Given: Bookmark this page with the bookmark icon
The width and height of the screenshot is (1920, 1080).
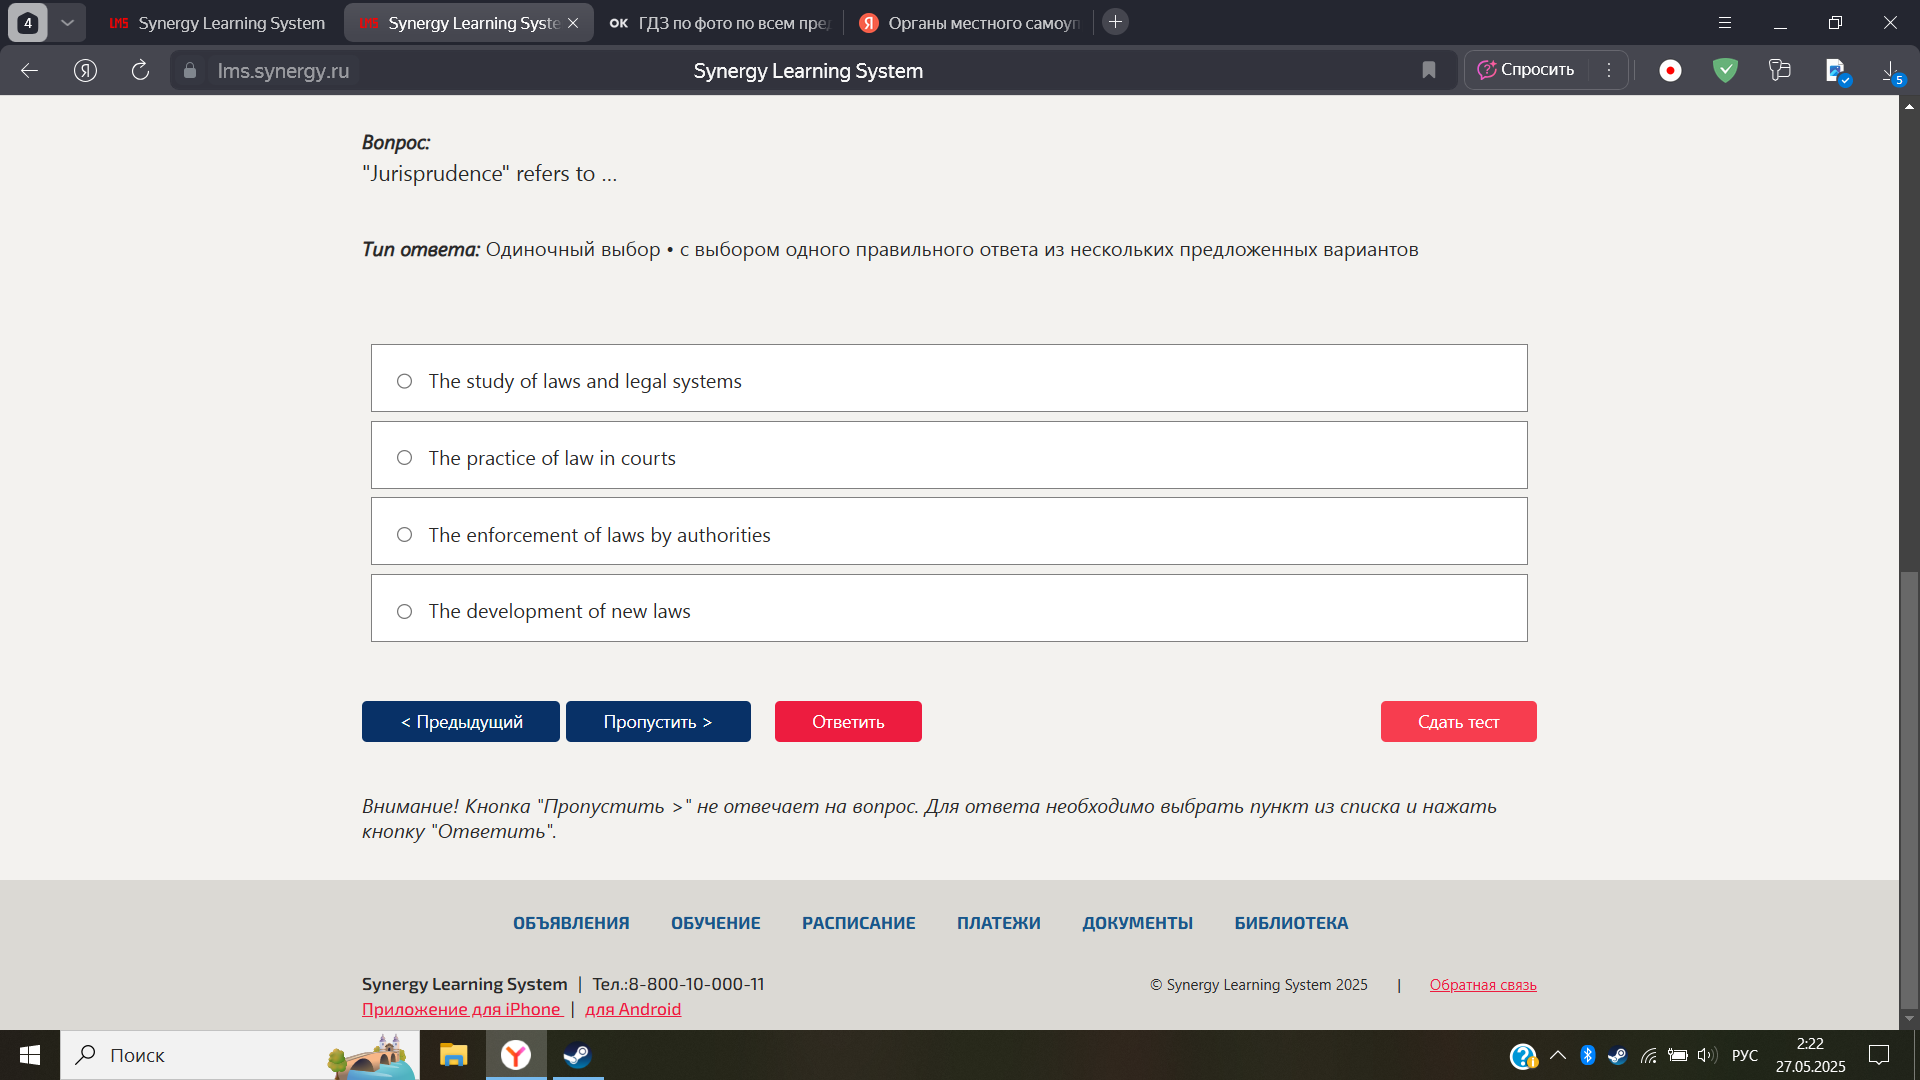Looking at the screenshot, I should coord(1428,70).
